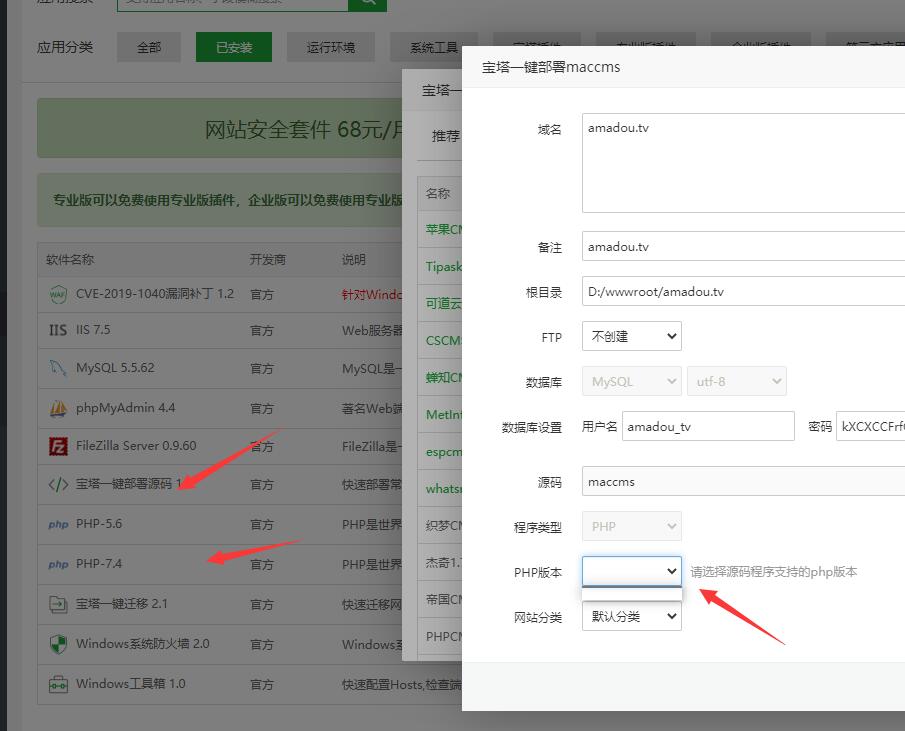Click the PHP-7.4 php icon
Viewport: 905px width, 731px height.
58,564
